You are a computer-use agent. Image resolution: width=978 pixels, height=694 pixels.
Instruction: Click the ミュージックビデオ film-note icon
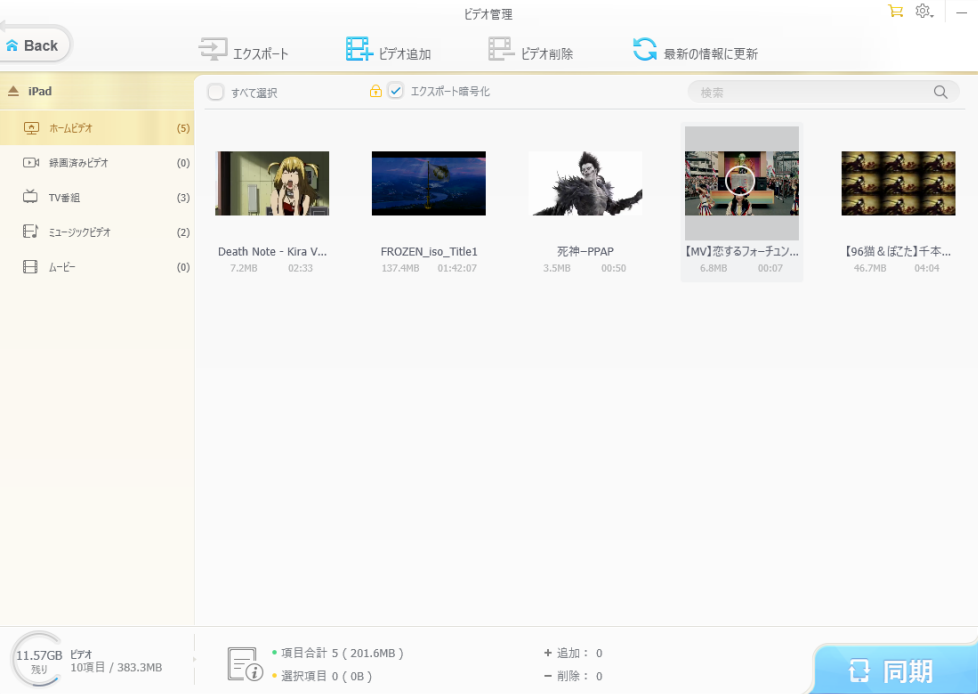[x=31, y=232]
